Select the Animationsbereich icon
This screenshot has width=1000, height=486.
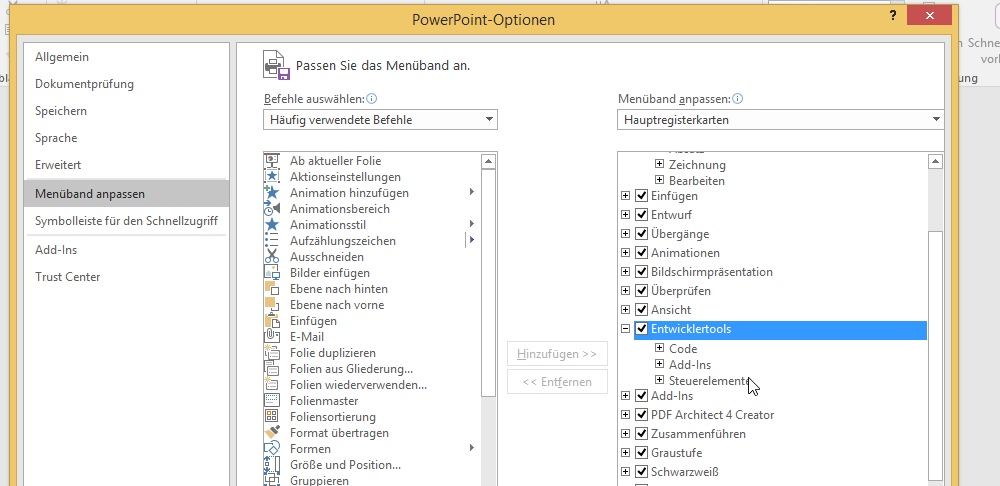click(x=272, y=209)
